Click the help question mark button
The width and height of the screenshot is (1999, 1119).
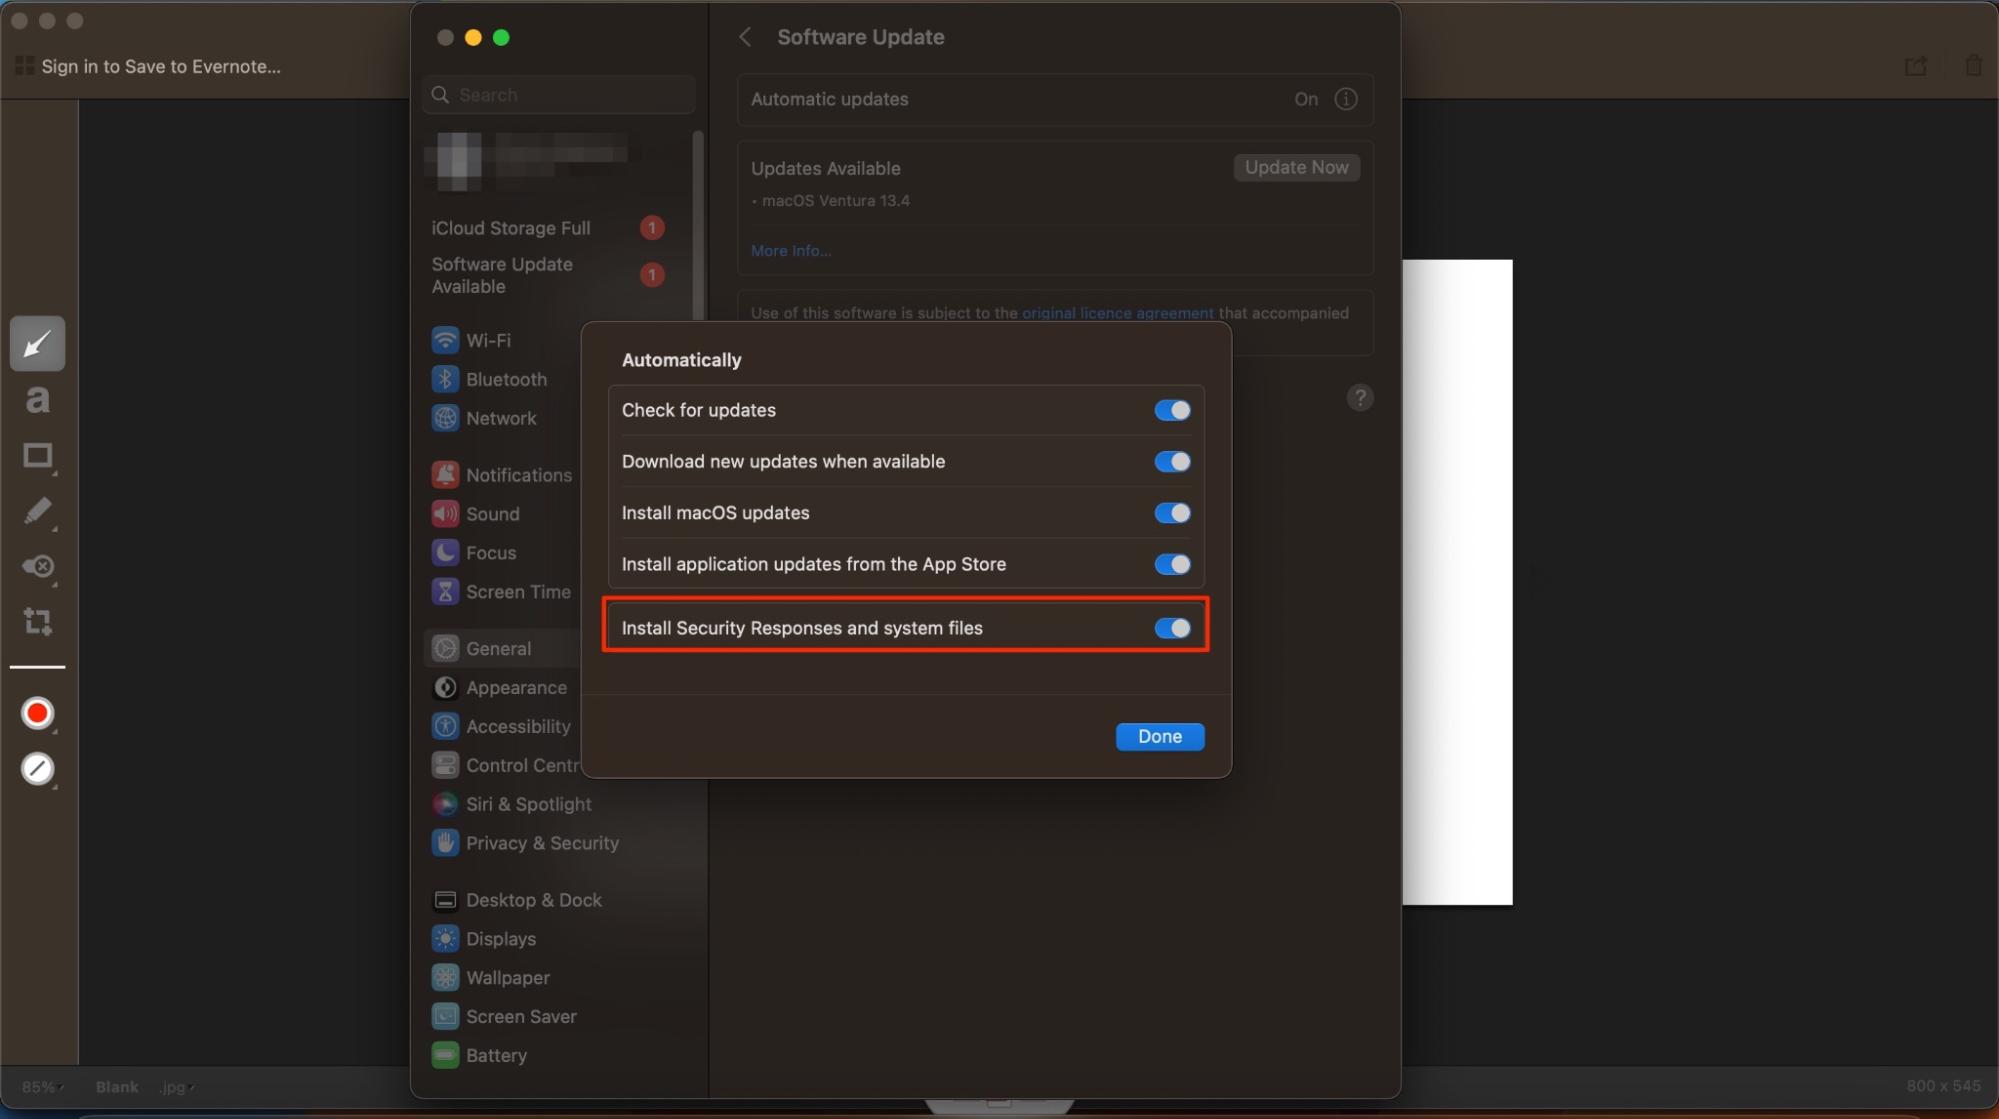(x=1359, y=398)
